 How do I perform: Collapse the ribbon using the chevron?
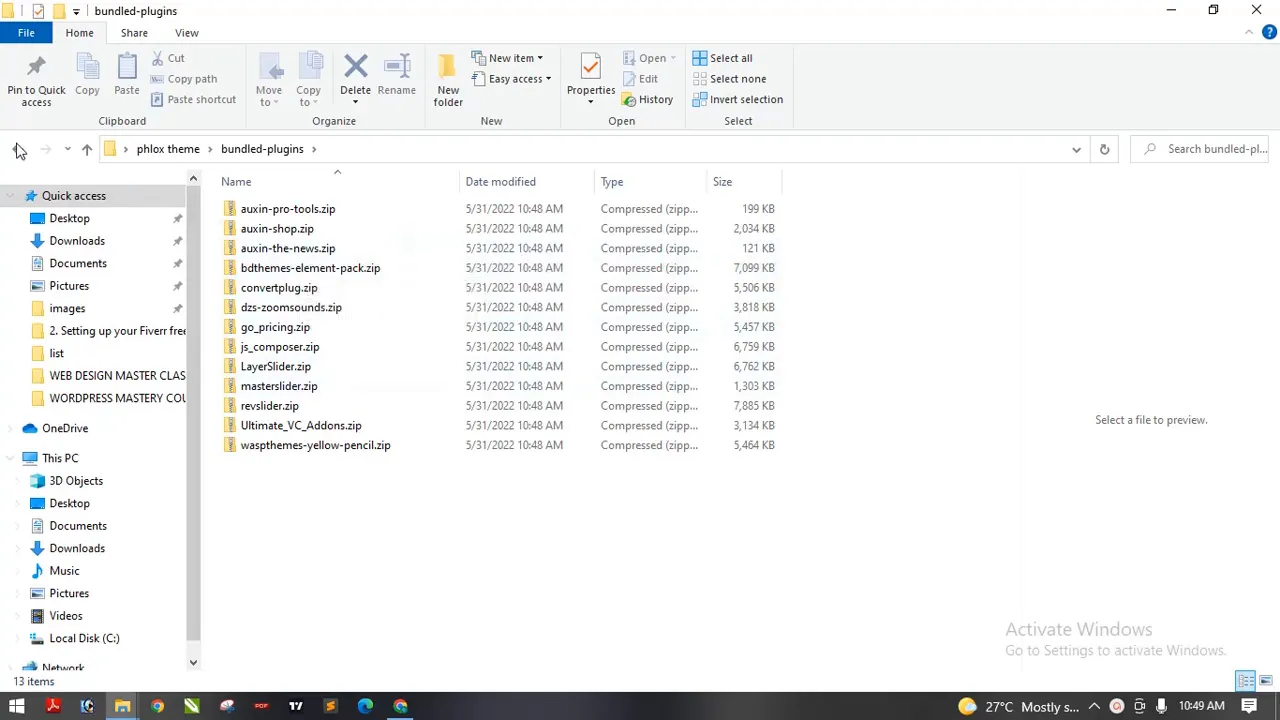tap(1249, 32)
